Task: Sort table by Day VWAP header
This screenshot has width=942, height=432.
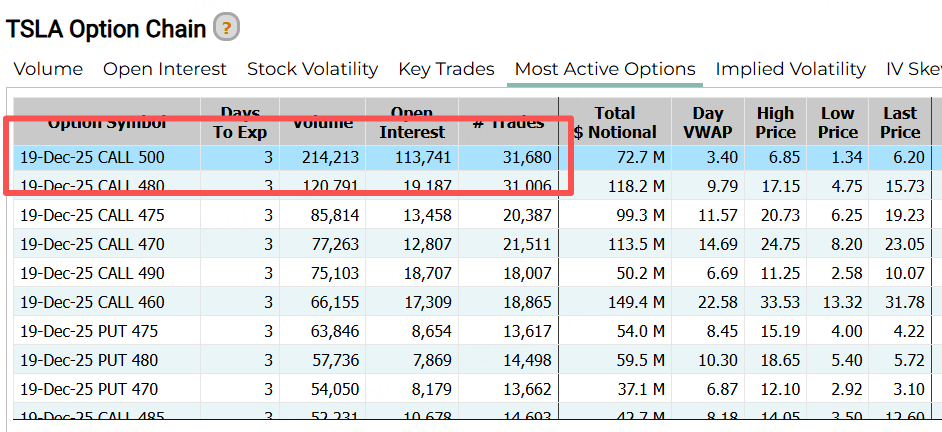Action: [x=706, y=123]
